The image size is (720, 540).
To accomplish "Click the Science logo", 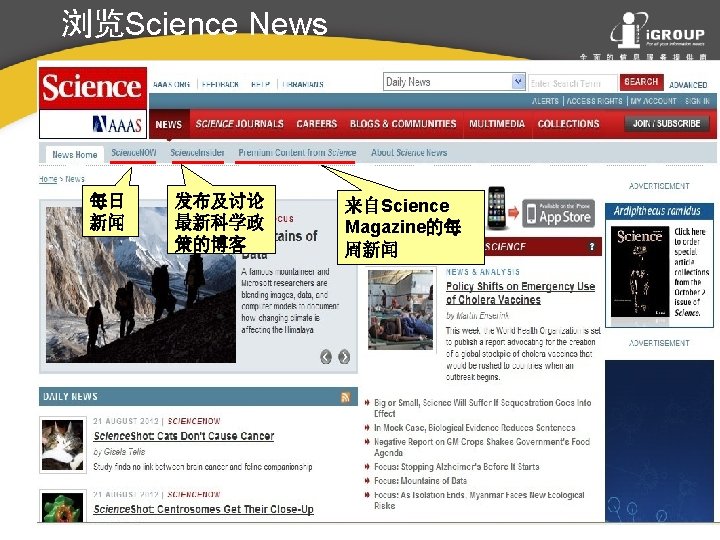I will tap(93, 88).
